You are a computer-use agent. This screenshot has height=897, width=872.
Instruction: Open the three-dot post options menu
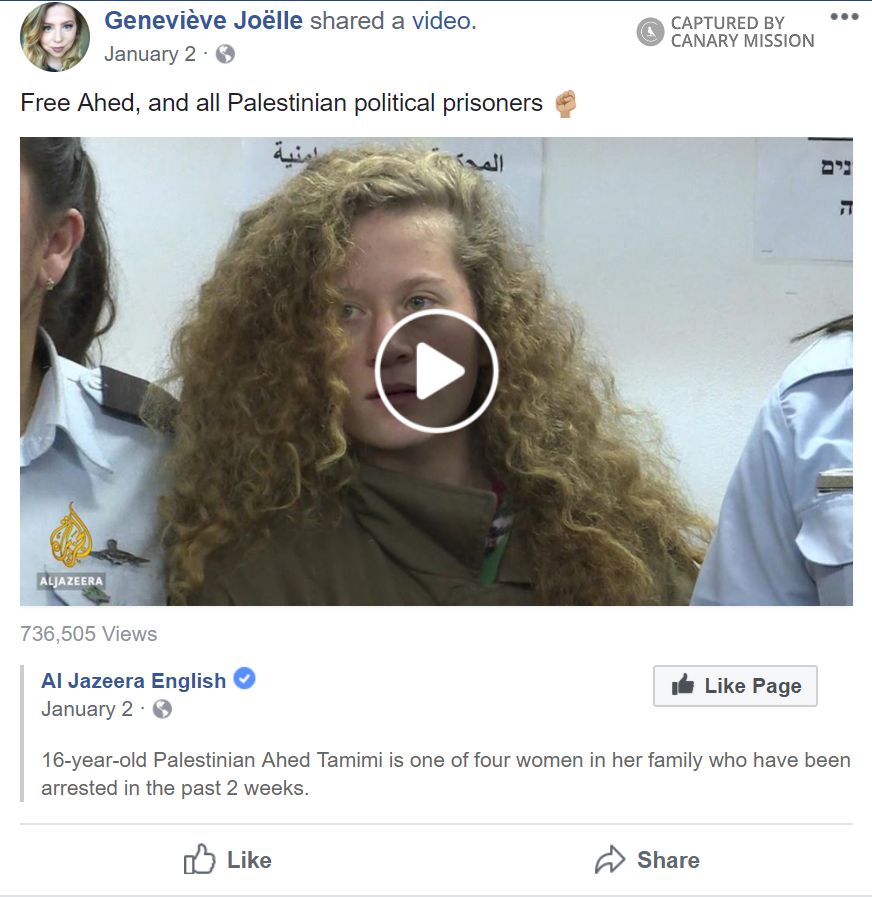844,17
